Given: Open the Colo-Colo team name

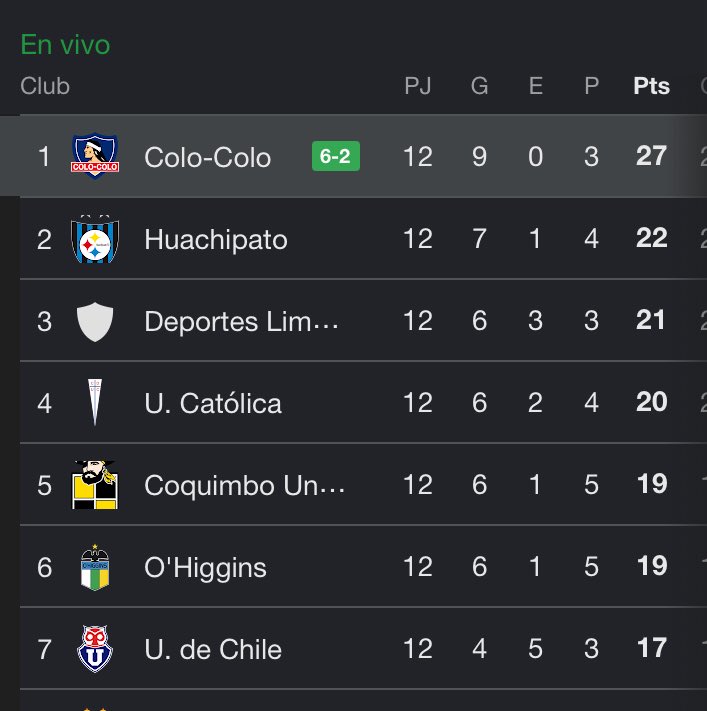Looking at the screenshot, I should (x=207, y=157).
